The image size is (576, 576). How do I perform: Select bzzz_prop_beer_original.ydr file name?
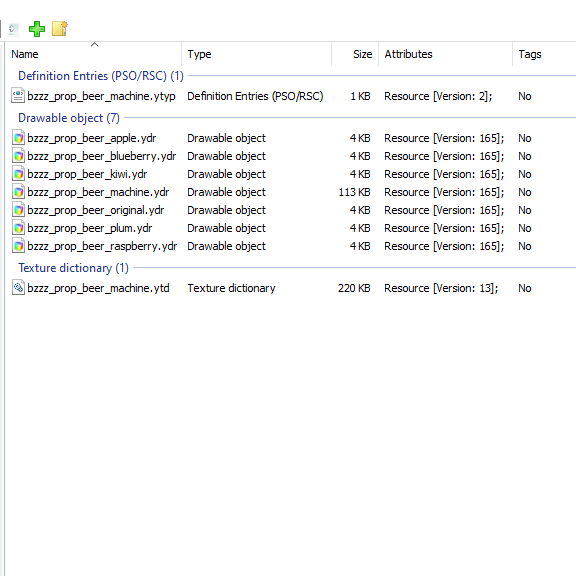(x=96, y=210)
